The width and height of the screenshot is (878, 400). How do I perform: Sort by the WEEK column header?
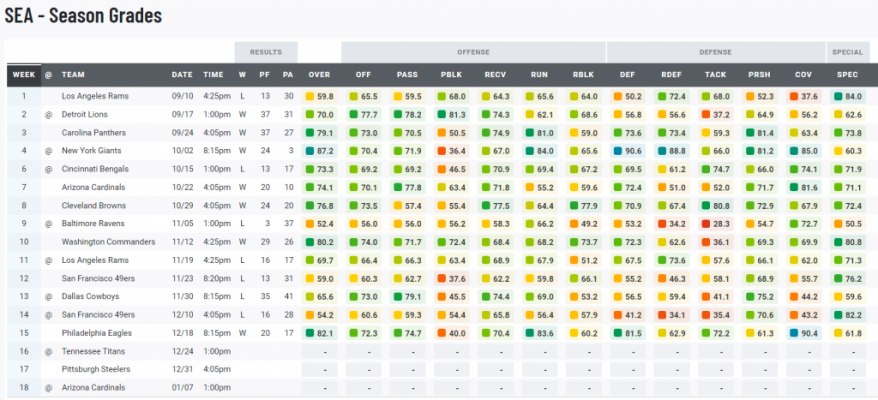(24, 75)
